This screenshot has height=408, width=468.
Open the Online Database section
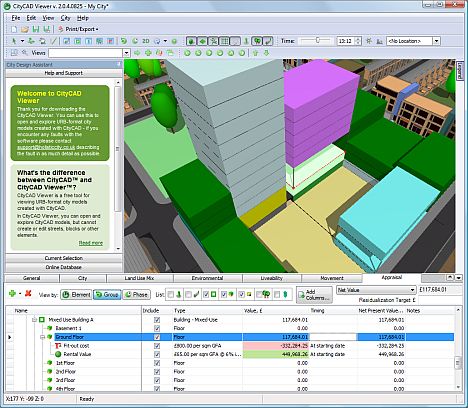click(x=64, y=267)
